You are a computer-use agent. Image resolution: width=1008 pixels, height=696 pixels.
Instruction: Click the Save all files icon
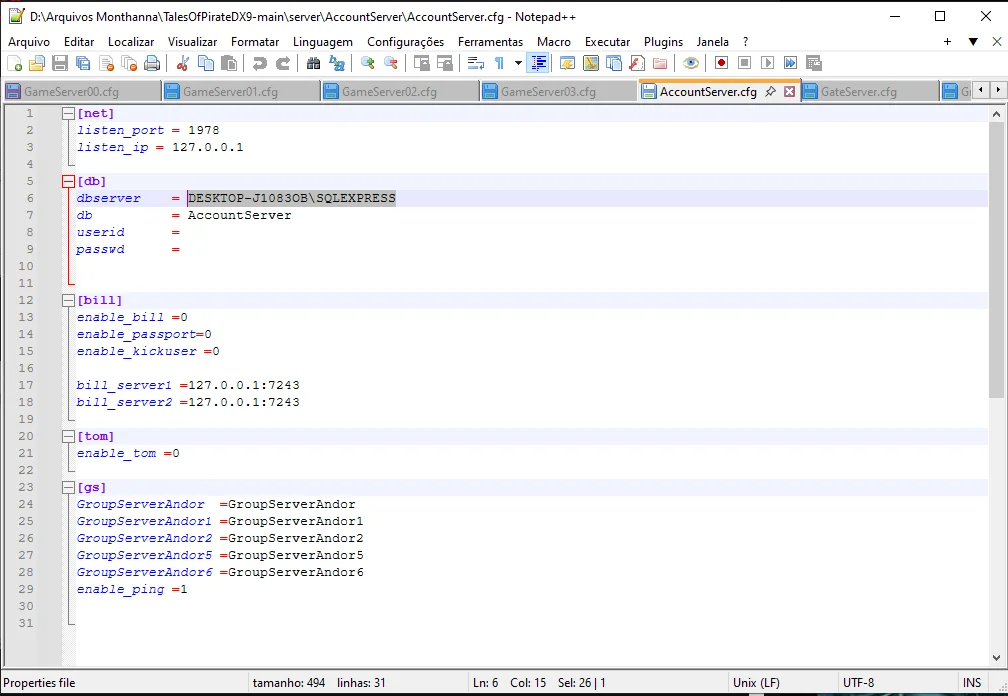(x=83, y=63)
